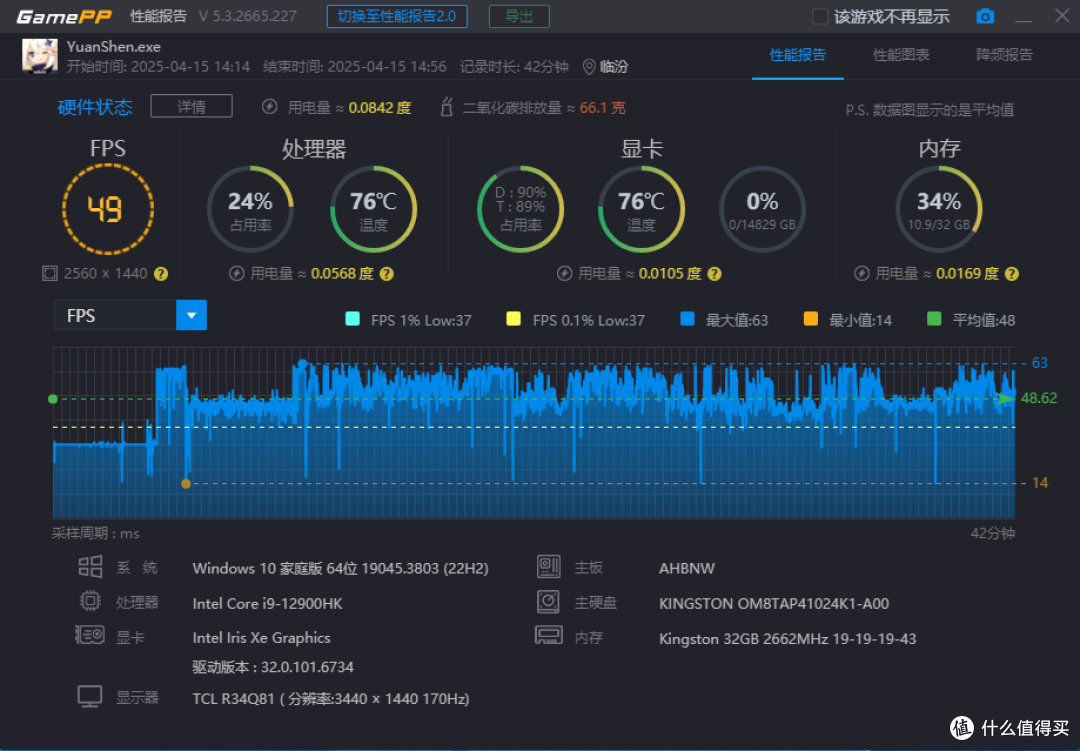The width and height of the screenshot is (1080, 751).
Task: Click the help icon after 0.0169 度
Action: point(1011,274)
